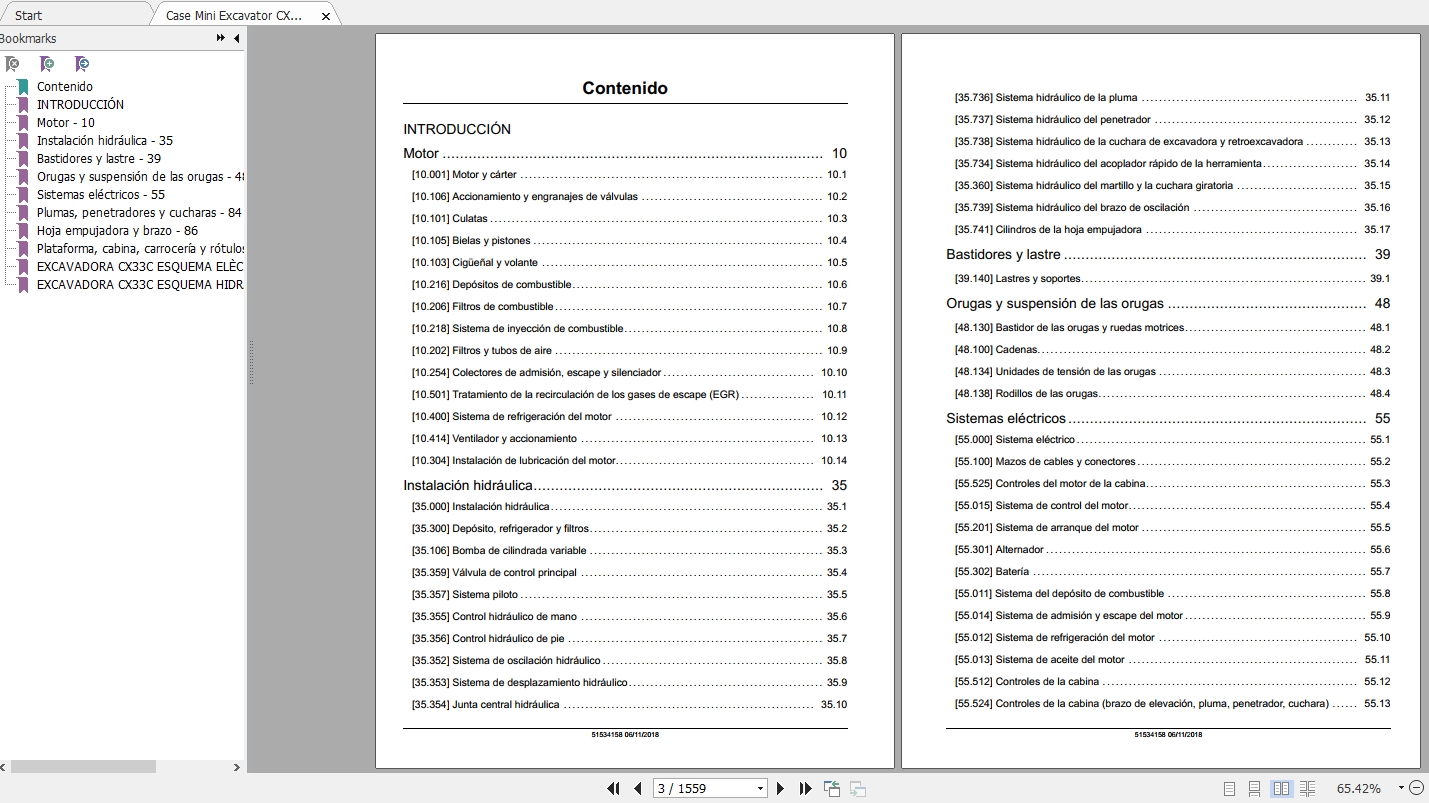Image resolution: width=1429 pixels, height=803 pixels.
Task: Open the page number dropdown
Action: tap(760, 789)
